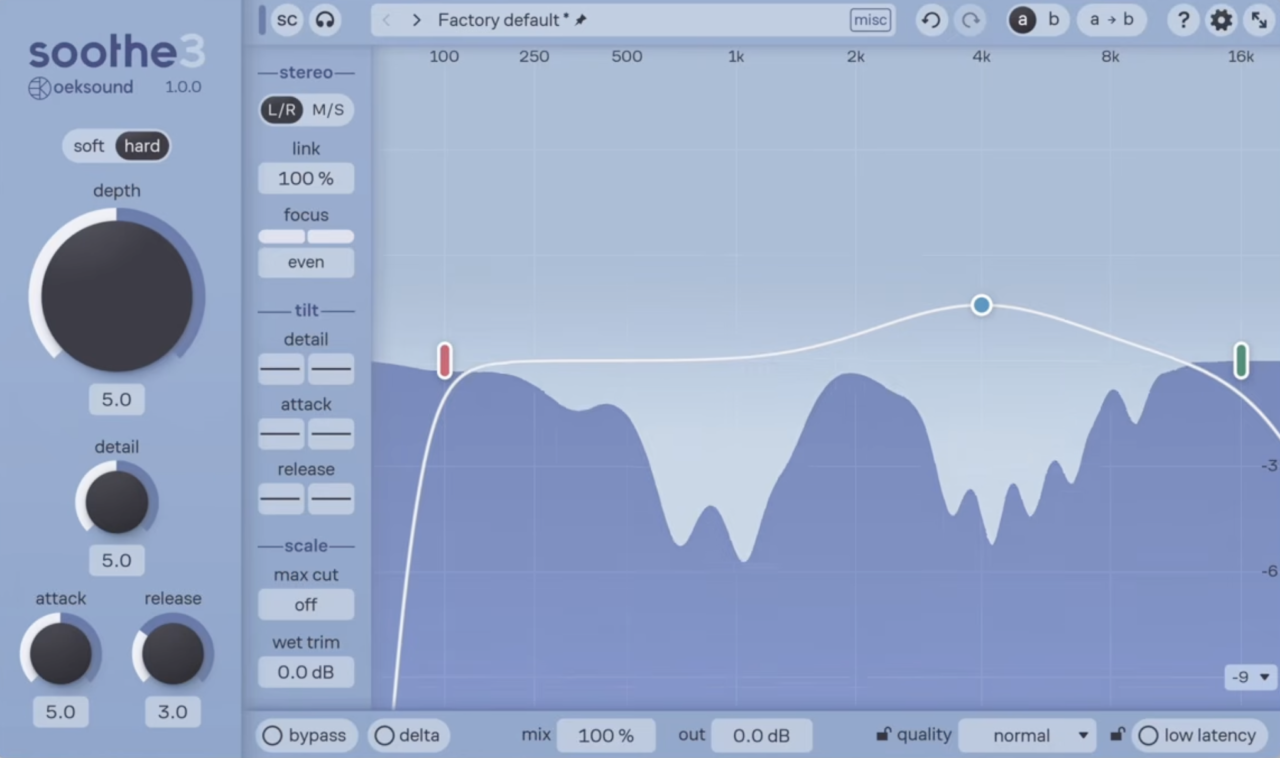Undo the last change
This screenshot has height=758, width=1280.
click(x=931, y=20)
